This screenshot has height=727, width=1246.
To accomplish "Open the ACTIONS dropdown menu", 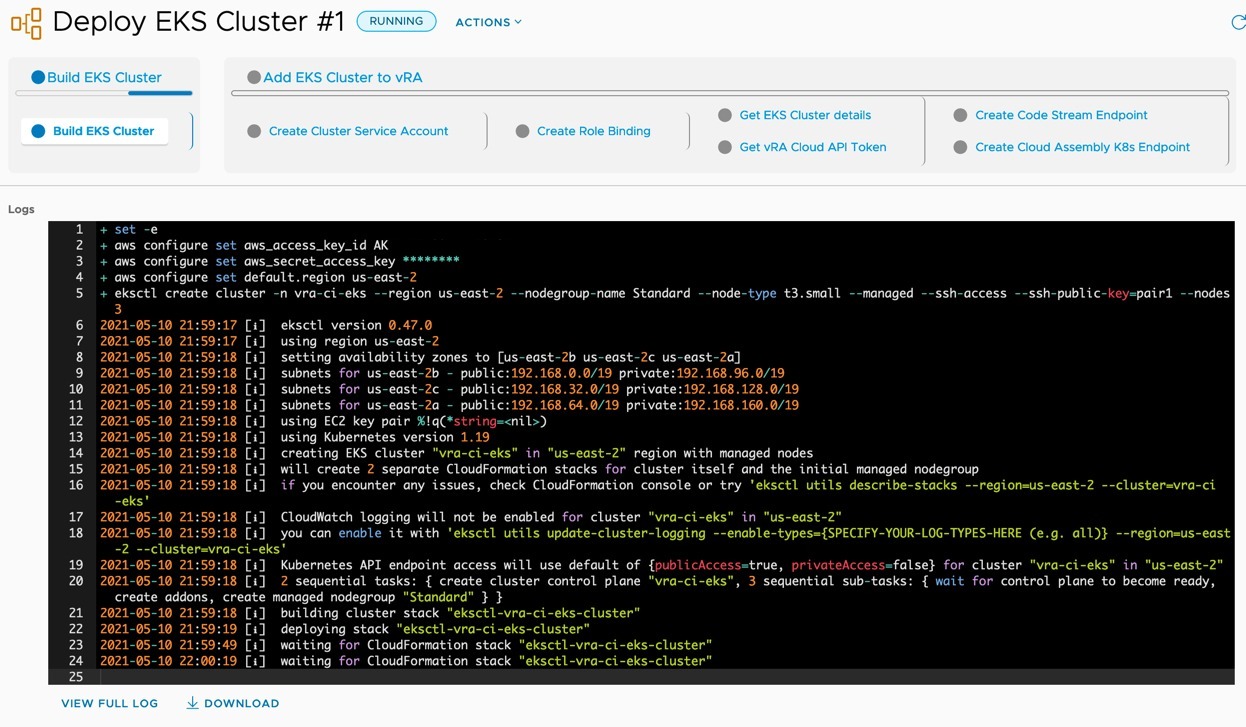I will click(x=488, y=22).
